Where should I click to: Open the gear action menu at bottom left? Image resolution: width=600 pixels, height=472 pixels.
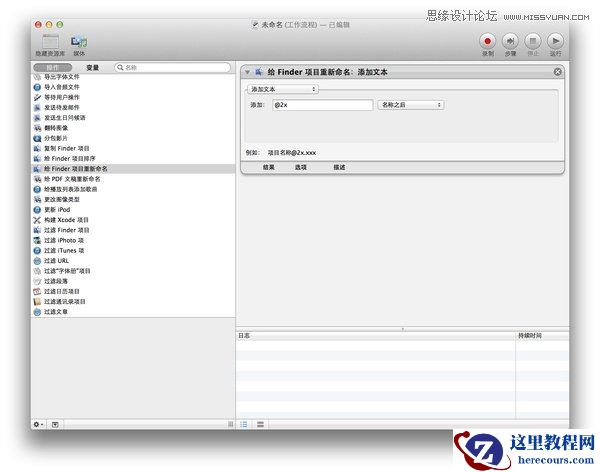point(38,424)
